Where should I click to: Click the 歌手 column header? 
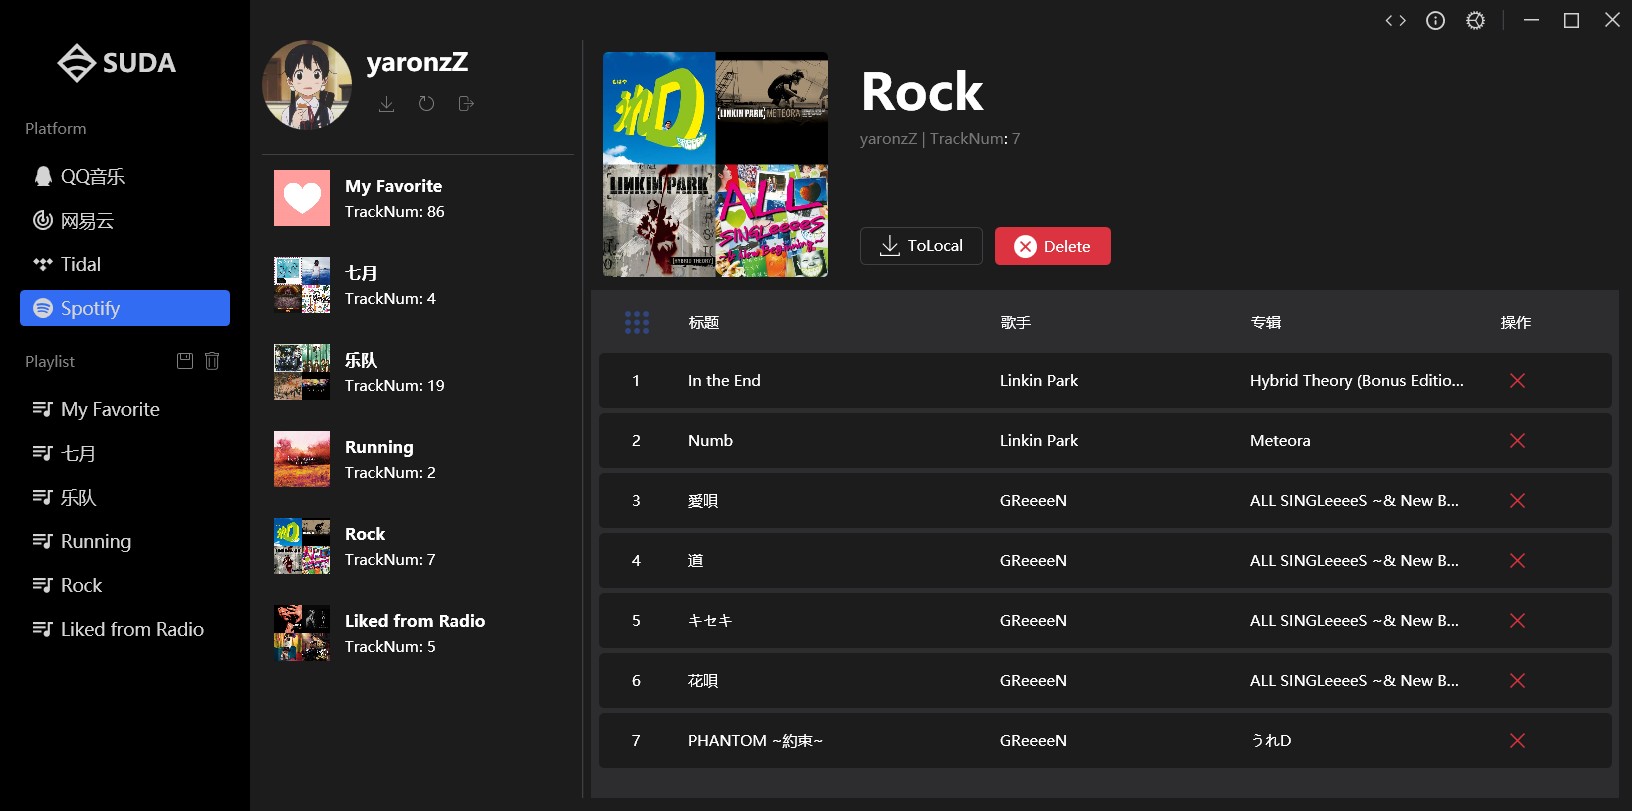pyautogui.click(x=1016, y=322)
